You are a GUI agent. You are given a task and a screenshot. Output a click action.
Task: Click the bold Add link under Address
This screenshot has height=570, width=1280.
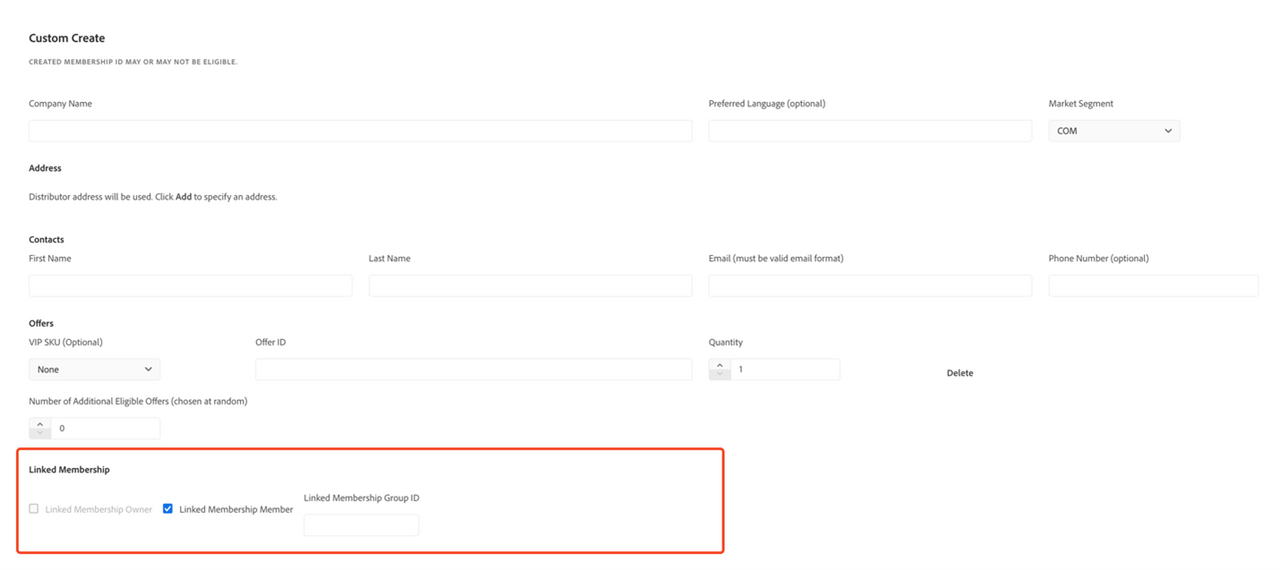click(x=184, y=197)
